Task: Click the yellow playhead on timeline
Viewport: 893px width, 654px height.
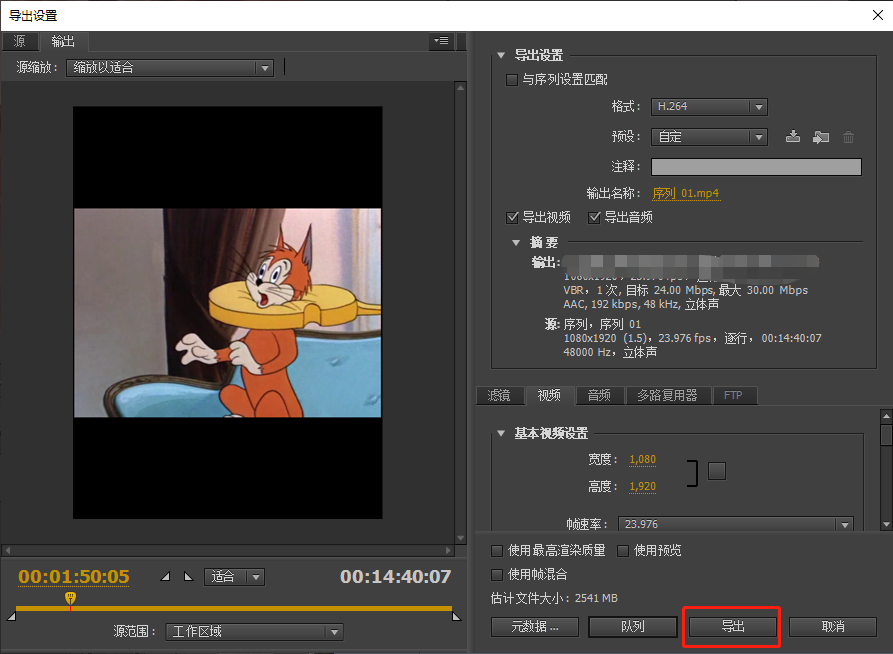Action: pyautogui.click(x=70, y=598)
